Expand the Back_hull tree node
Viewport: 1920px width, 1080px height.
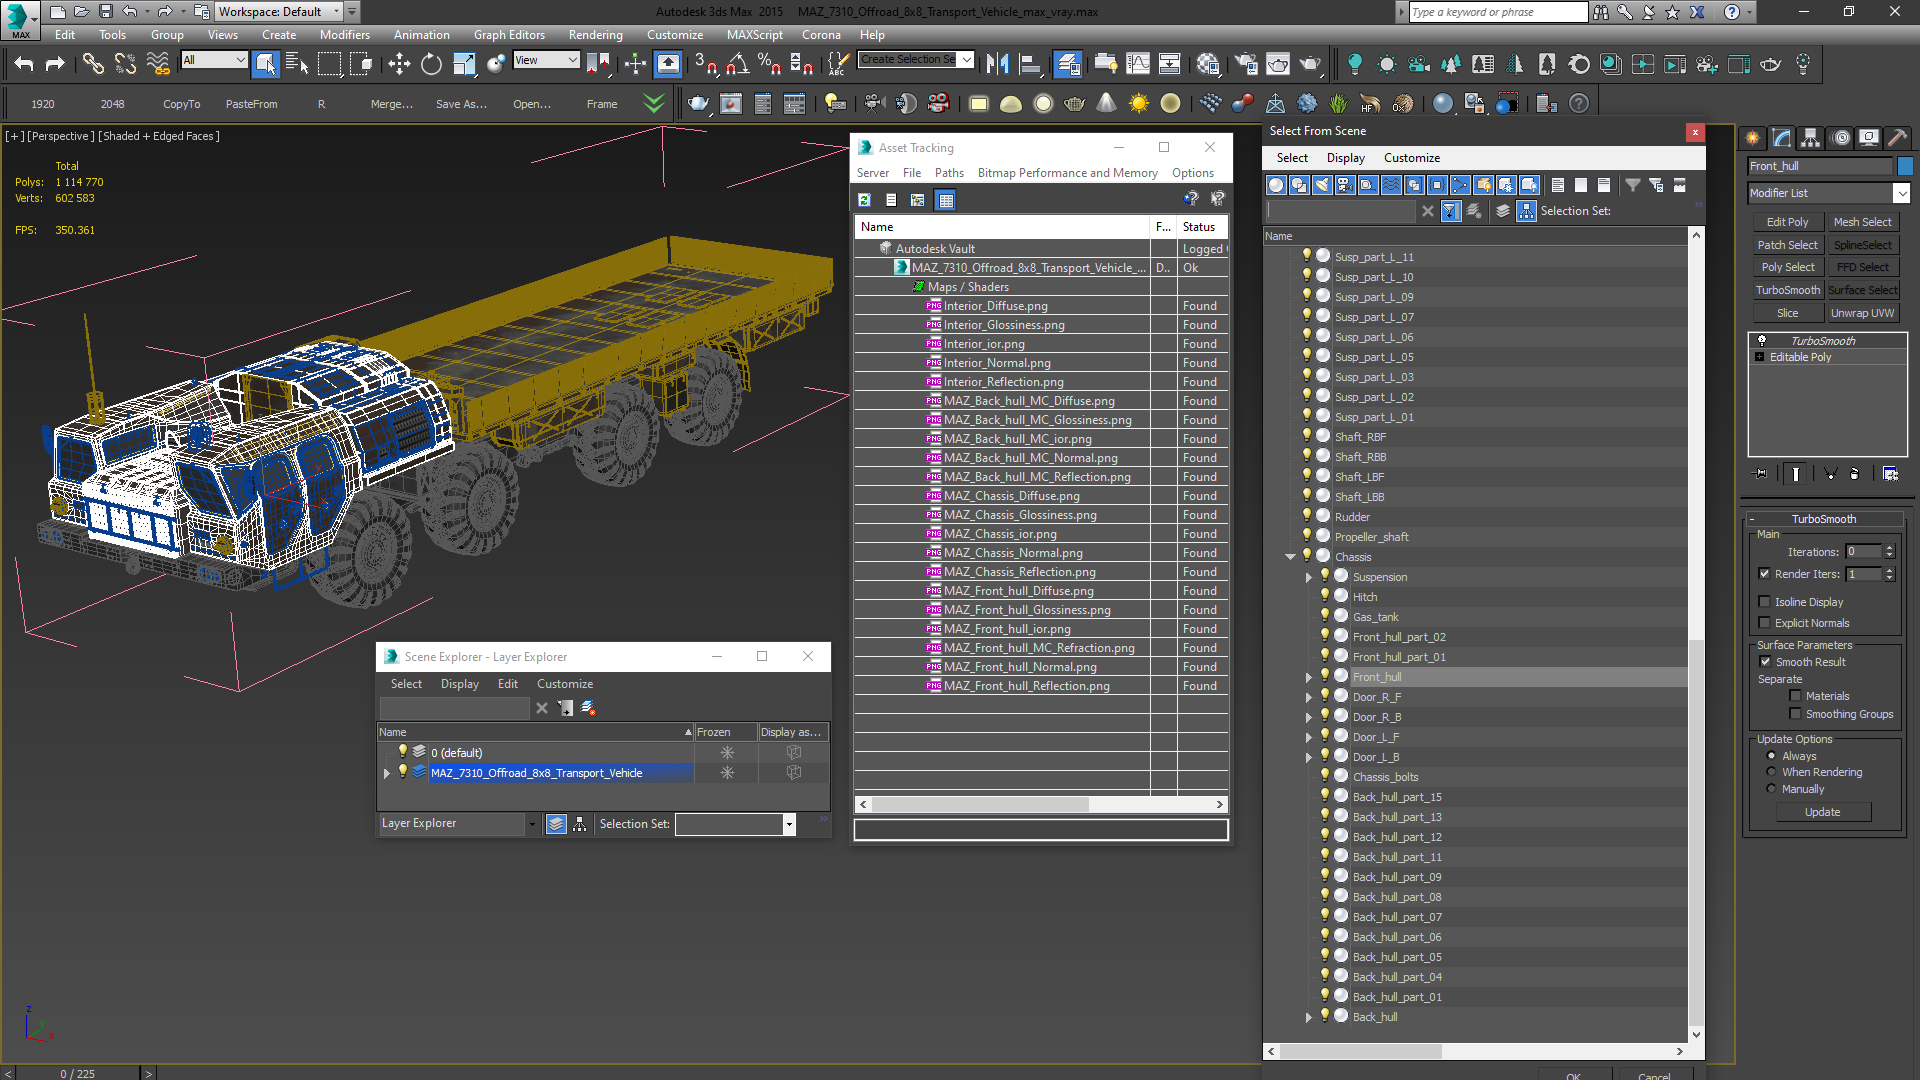pos(1308,1017)
